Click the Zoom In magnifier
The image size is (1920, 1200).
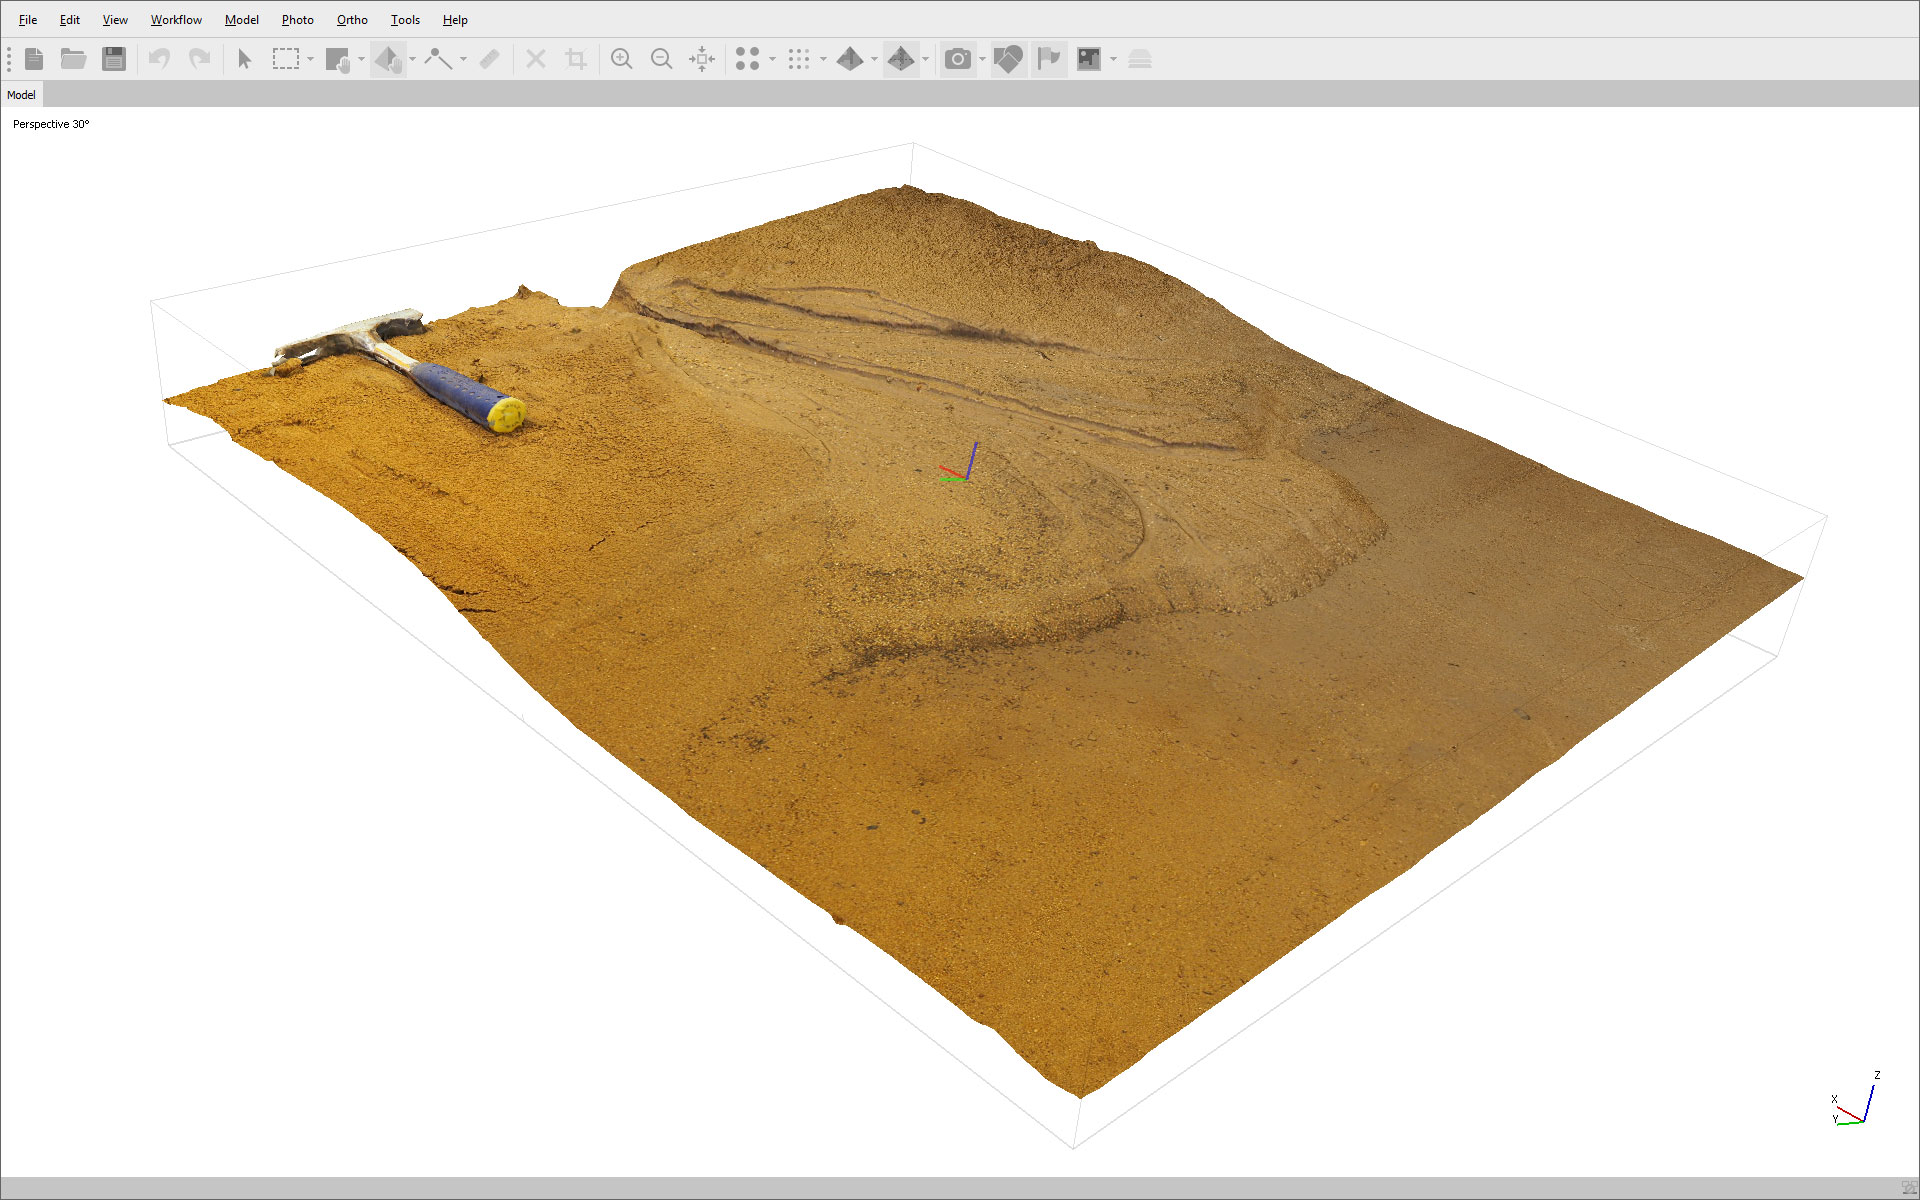(621, 59)
